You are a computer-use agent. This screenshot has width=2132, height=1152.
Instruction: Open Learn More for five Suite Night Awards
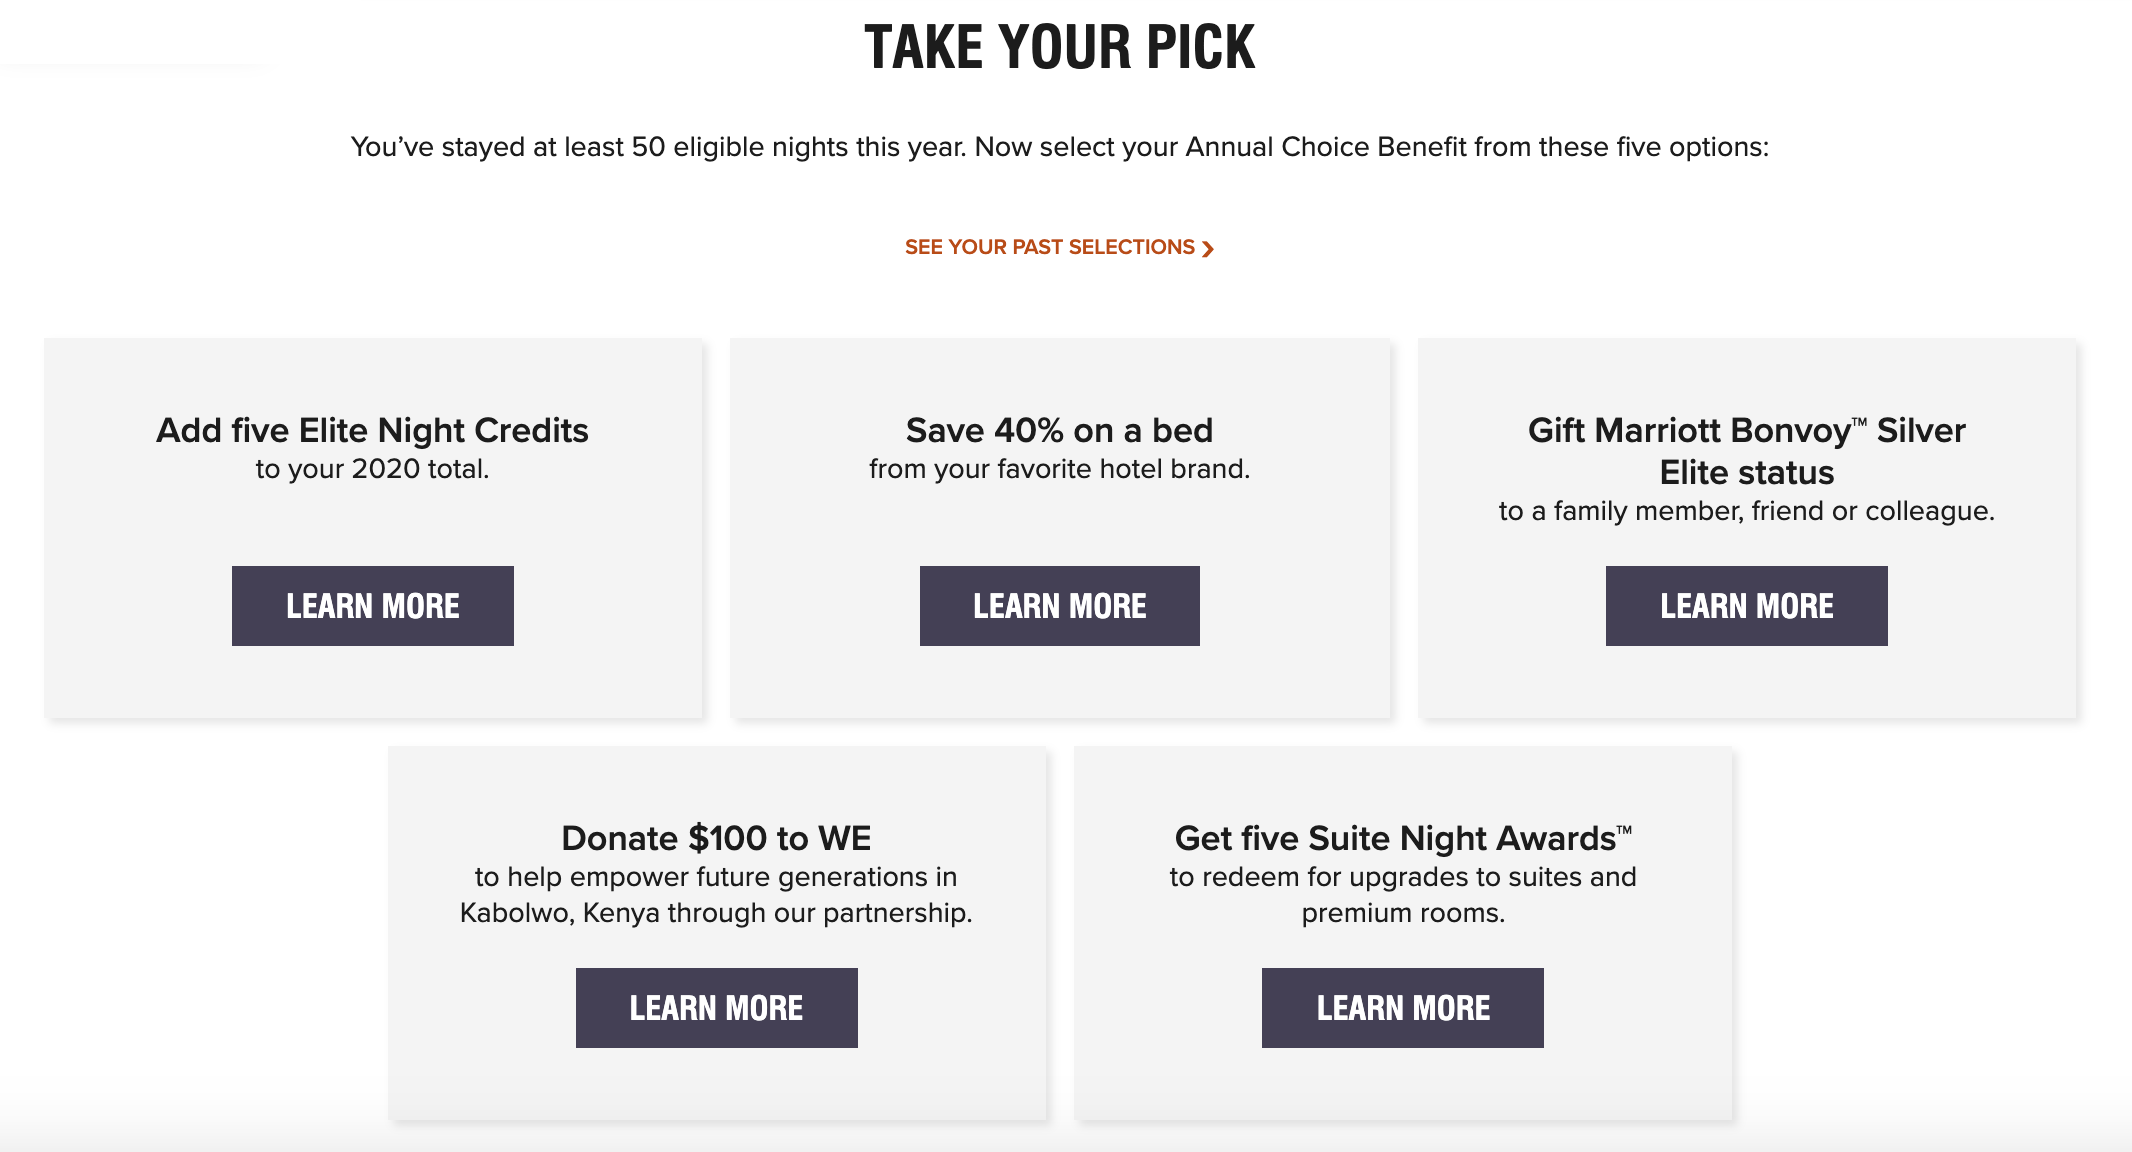1402,1008
